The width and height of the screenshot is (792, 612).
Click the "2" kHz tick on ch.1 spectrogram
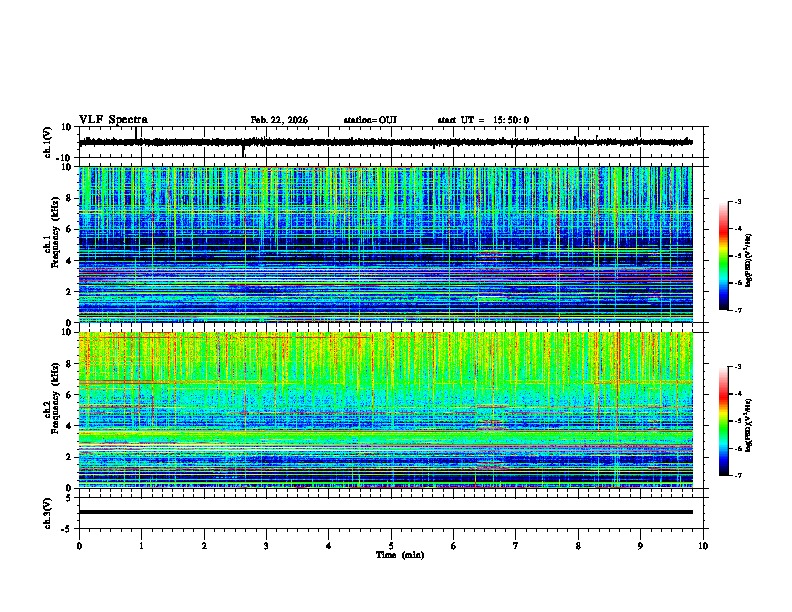70,291
